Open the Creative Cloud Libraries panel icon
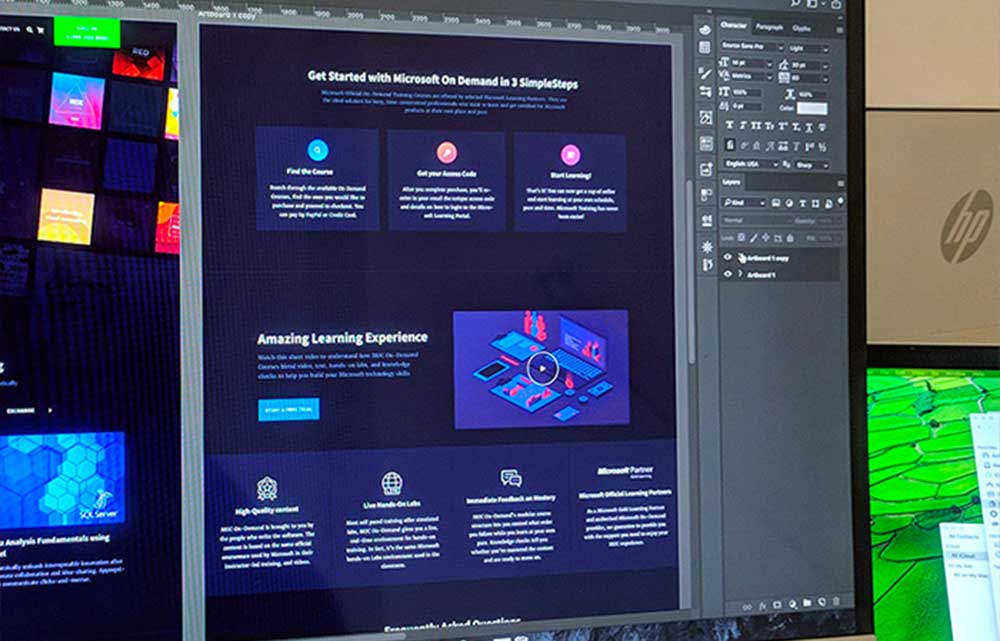This screenshot has height=641, width=1000. (x=705, y=29)
